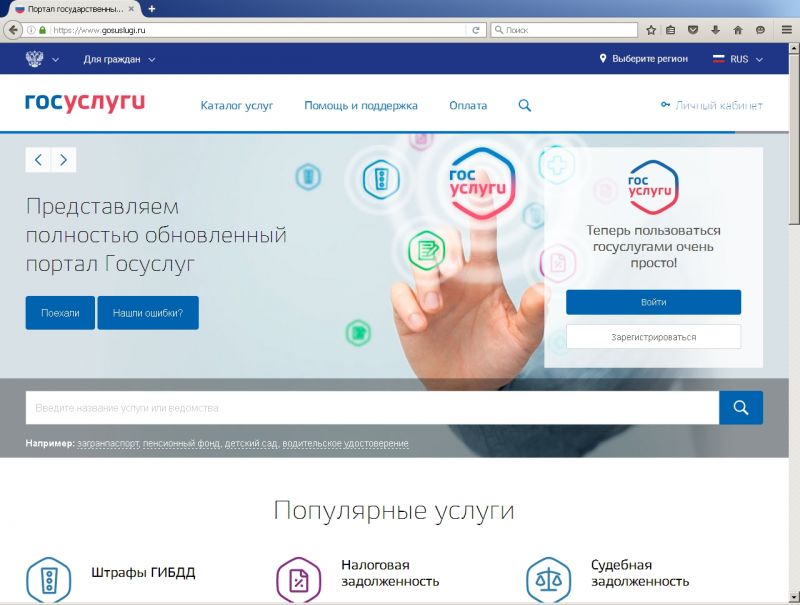Image resolution: width=800 pixels, height=605 pixels.
Task: Open the Firefox downloads arrow icon
Action: click(715, 30)
